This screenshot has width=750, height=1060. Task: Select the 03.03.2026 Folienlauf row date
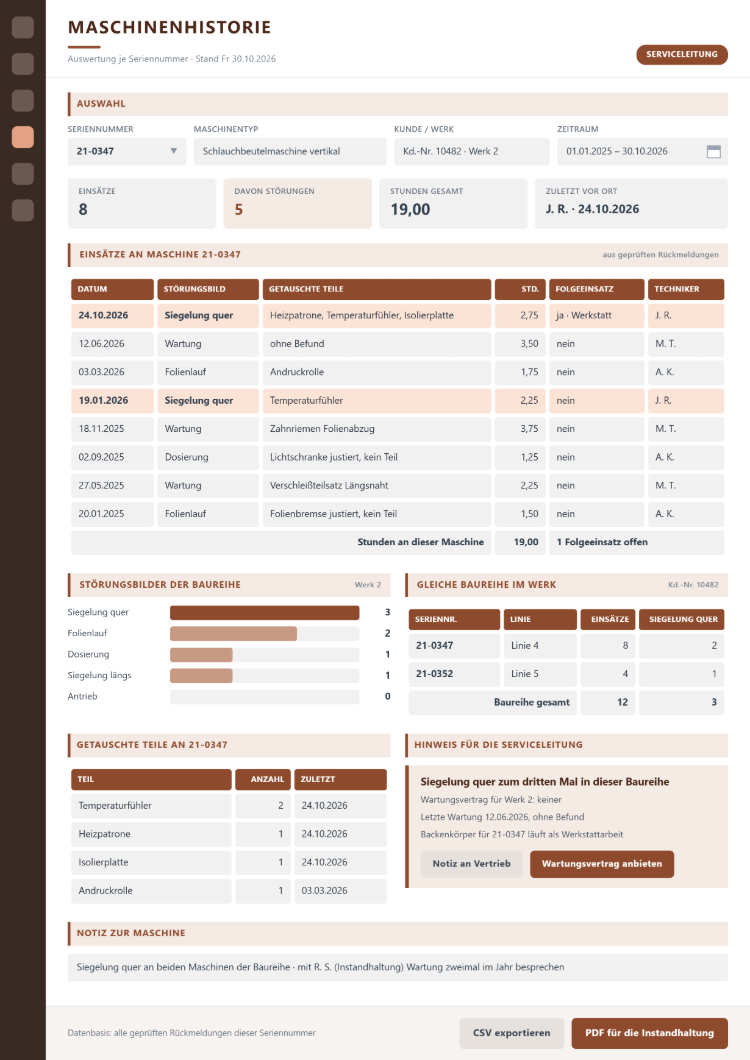point(112,372)
